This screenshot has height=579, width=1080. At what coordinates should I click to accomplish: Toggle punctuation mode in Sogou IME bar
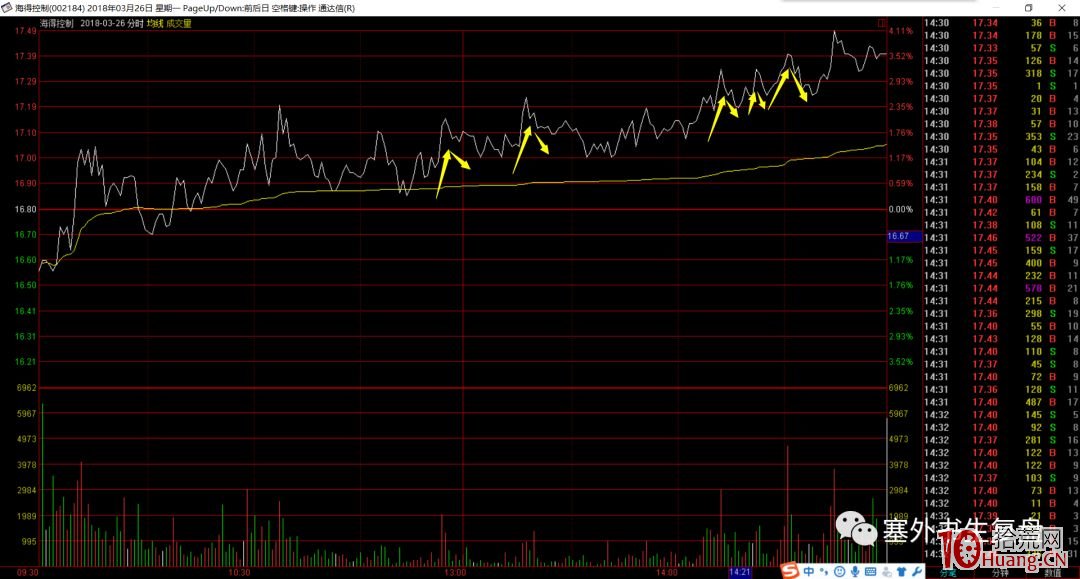tap(824, 571)
